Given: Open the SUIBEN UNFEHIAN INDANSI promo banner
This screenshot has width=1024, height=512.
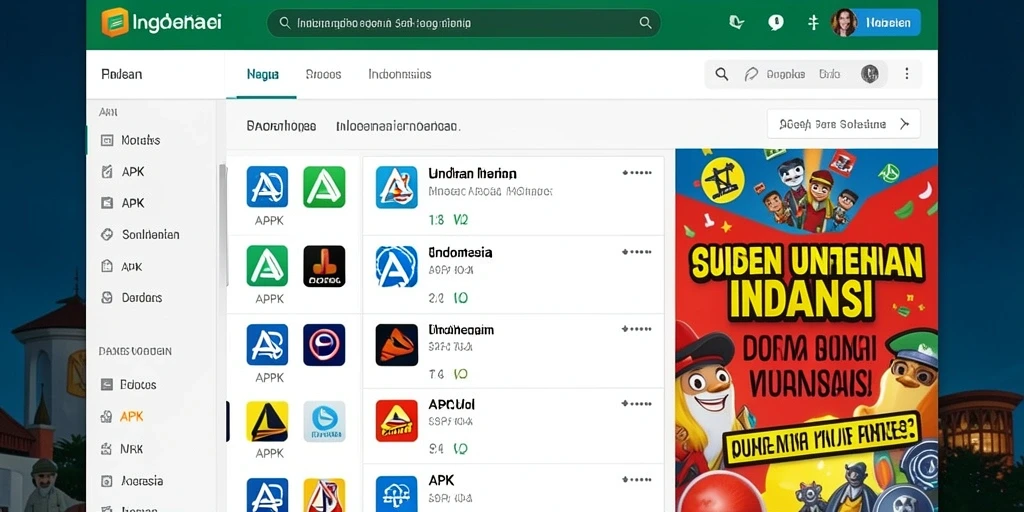Looking at the screenshot, I should tap(807, 330).
